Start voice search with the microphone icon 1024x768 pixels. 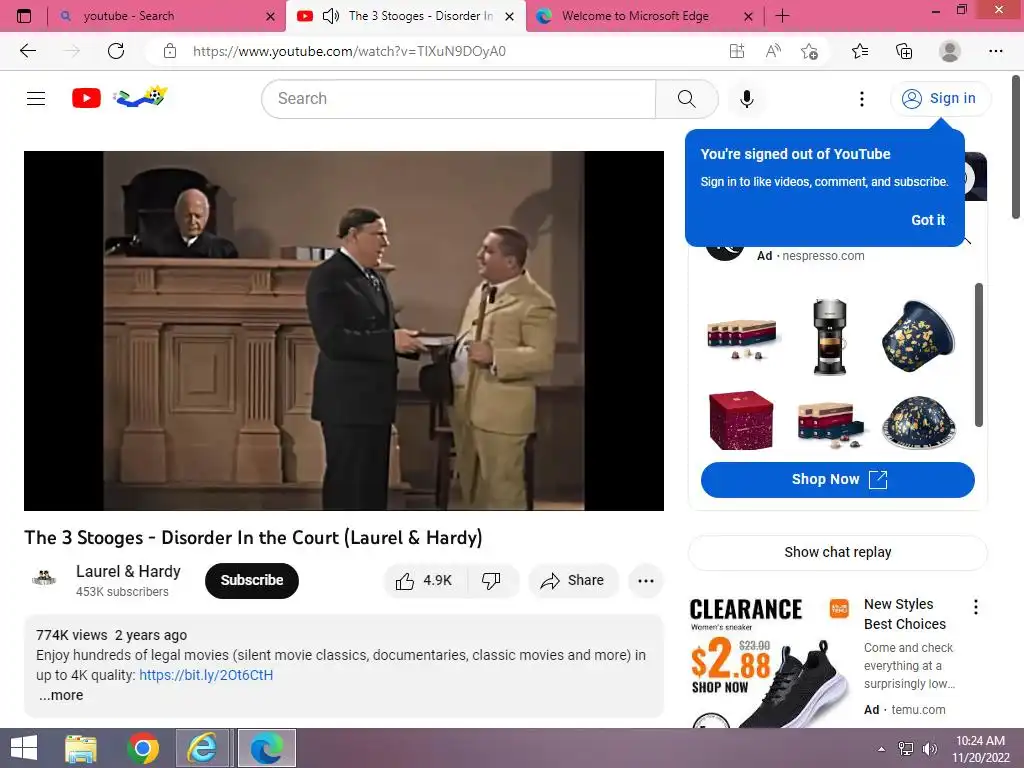[x=746, y=99]
